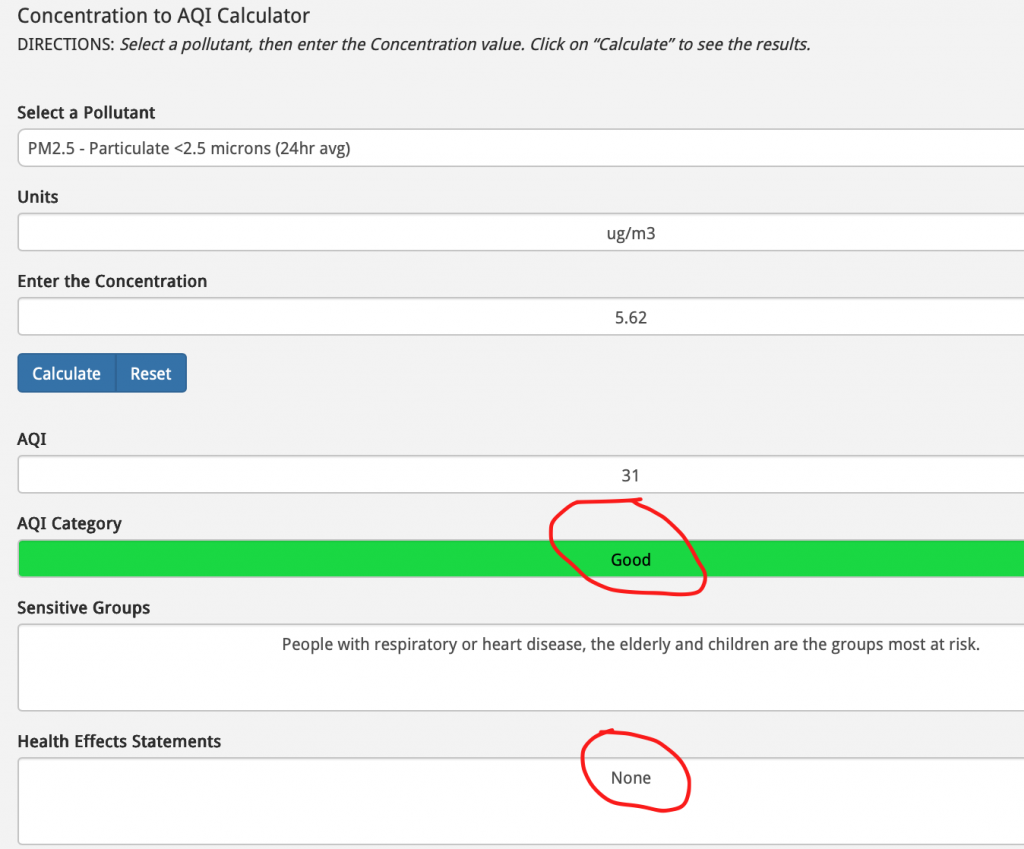The width and height of the screenshot is (1024, 849).
Task: Click the "DIRECTIONS:" word under the heading
Action: point(66,46)
